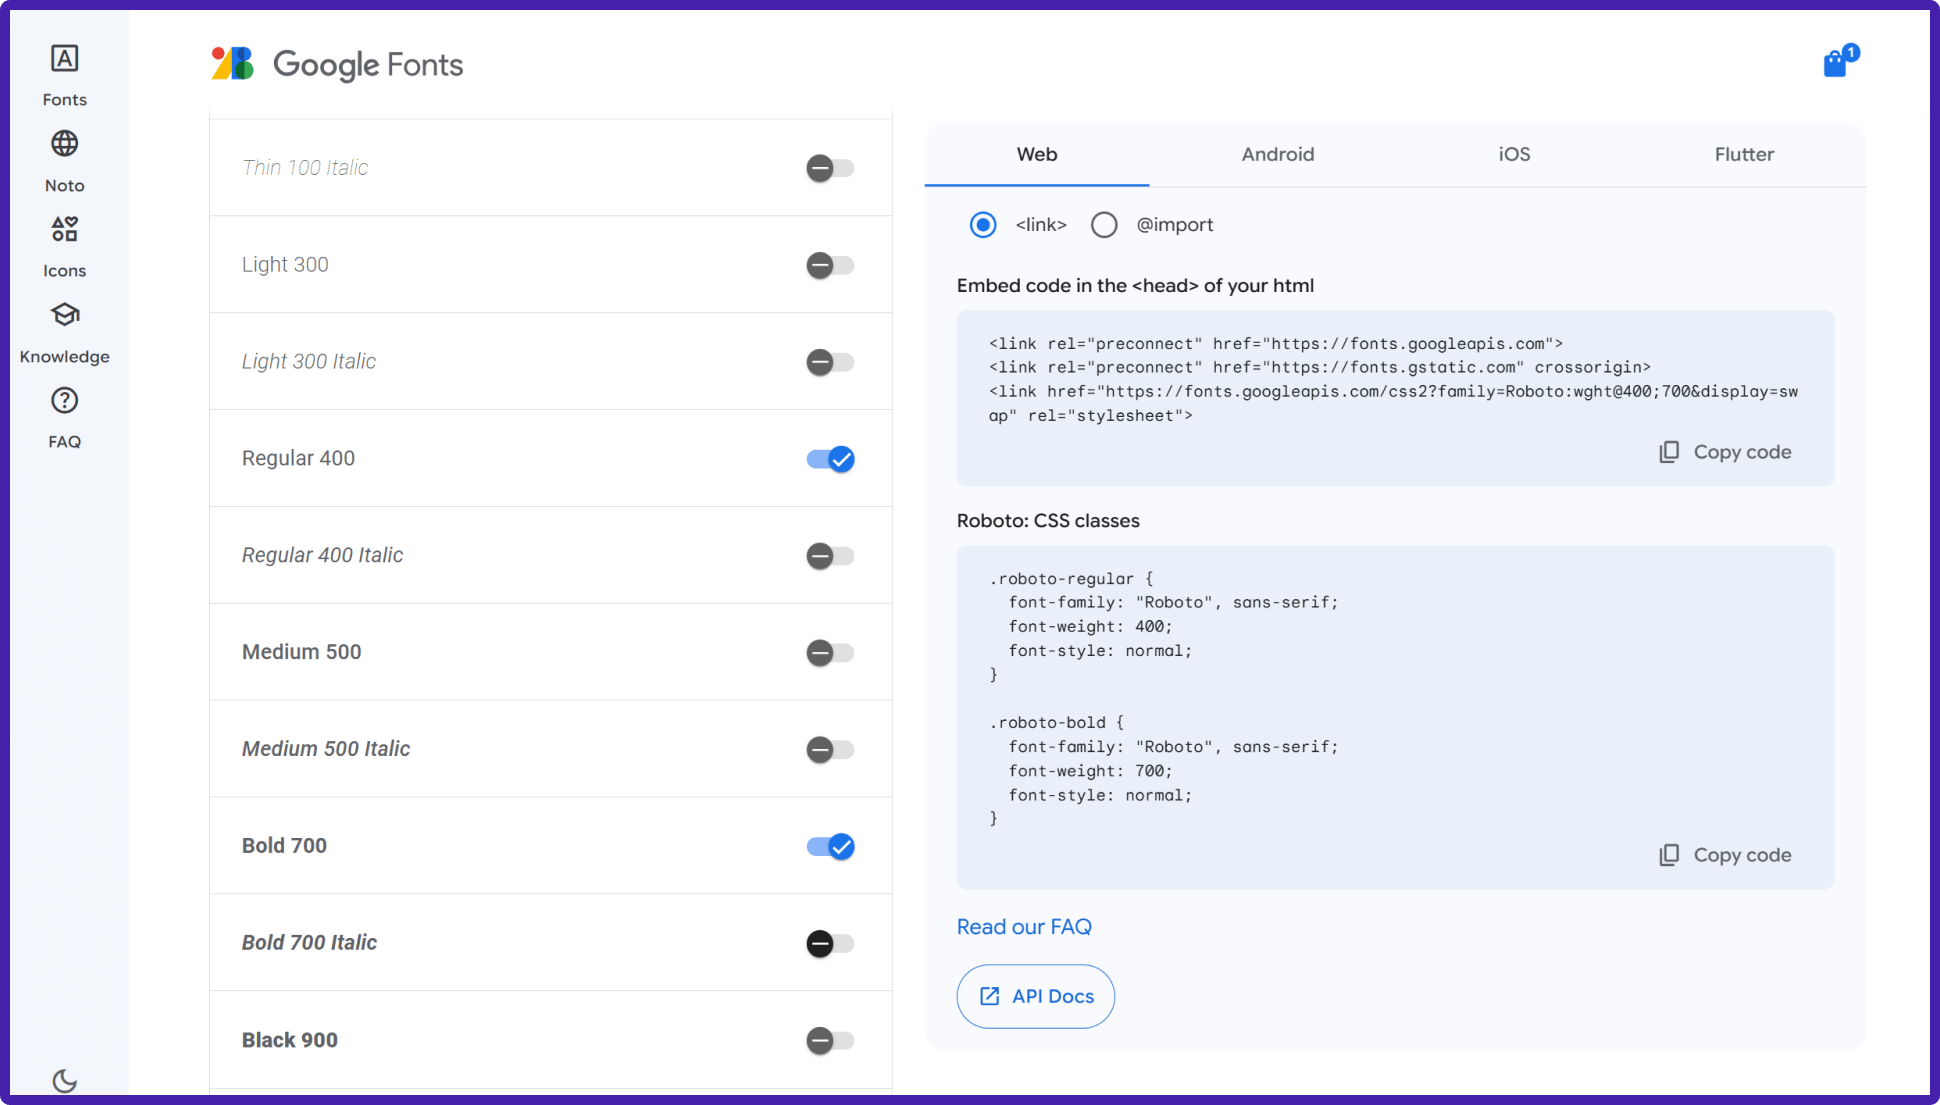Enable Thin 100 Italic style

[830, 168]
